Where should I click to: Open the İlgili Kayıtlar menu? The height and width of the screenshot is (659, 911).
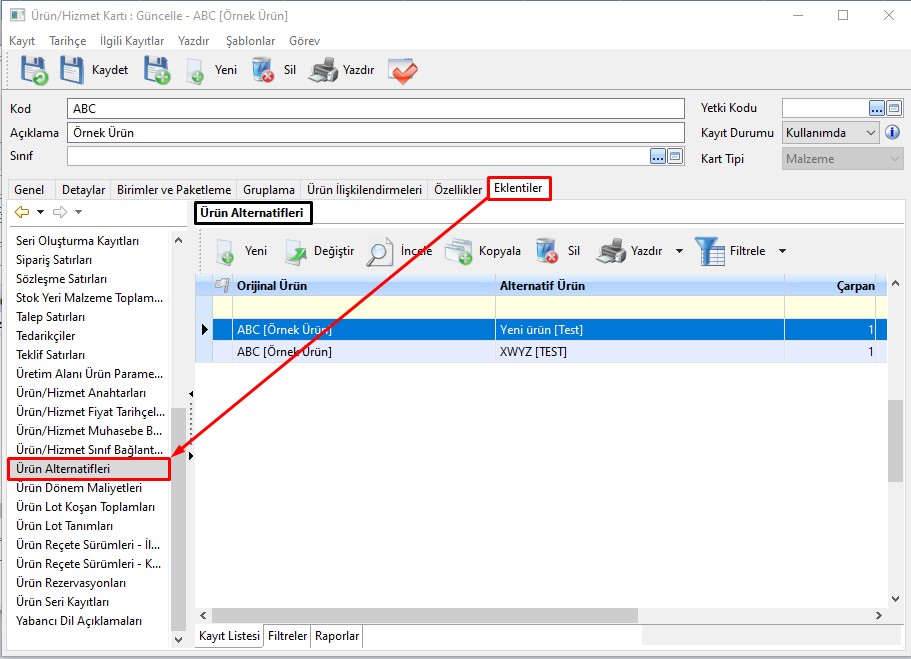[131, 41]
